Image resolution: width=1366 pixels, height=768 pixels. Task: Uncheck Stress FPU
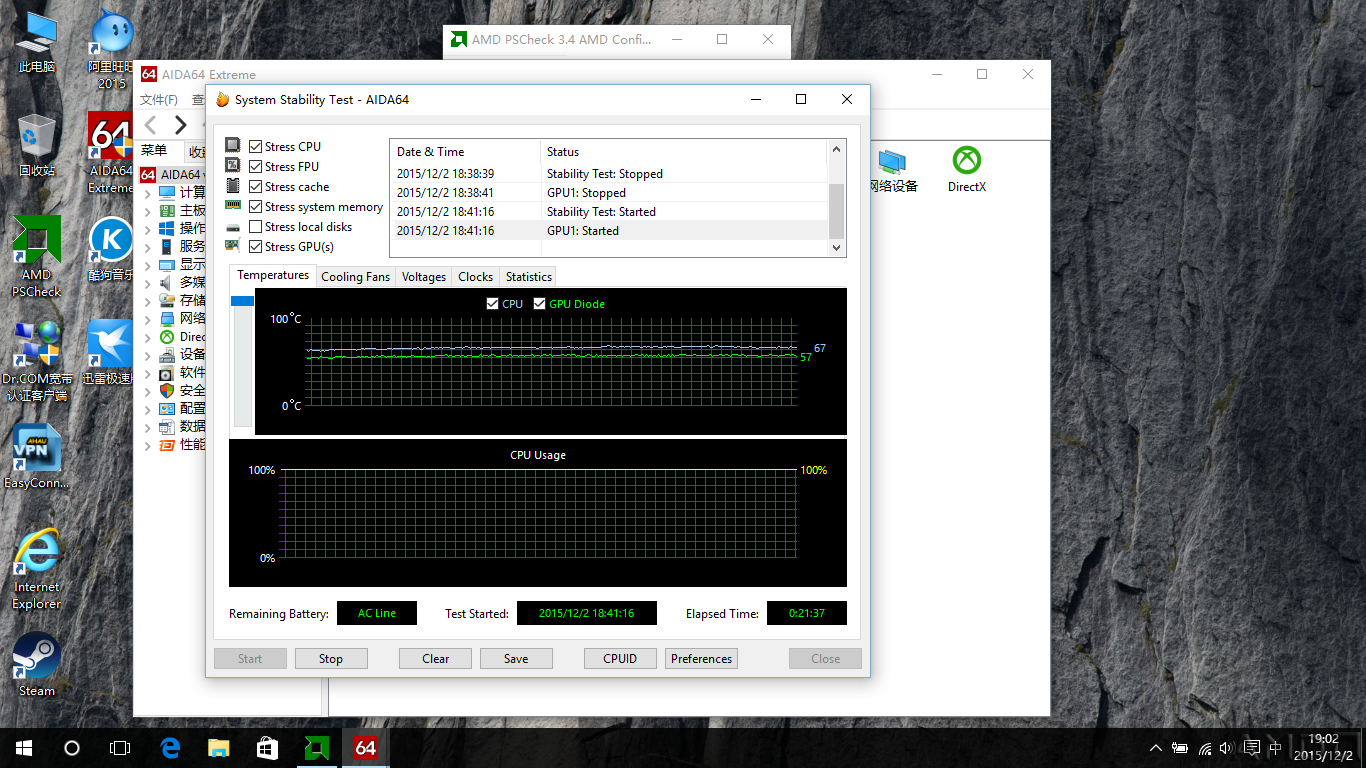(255, 167)
